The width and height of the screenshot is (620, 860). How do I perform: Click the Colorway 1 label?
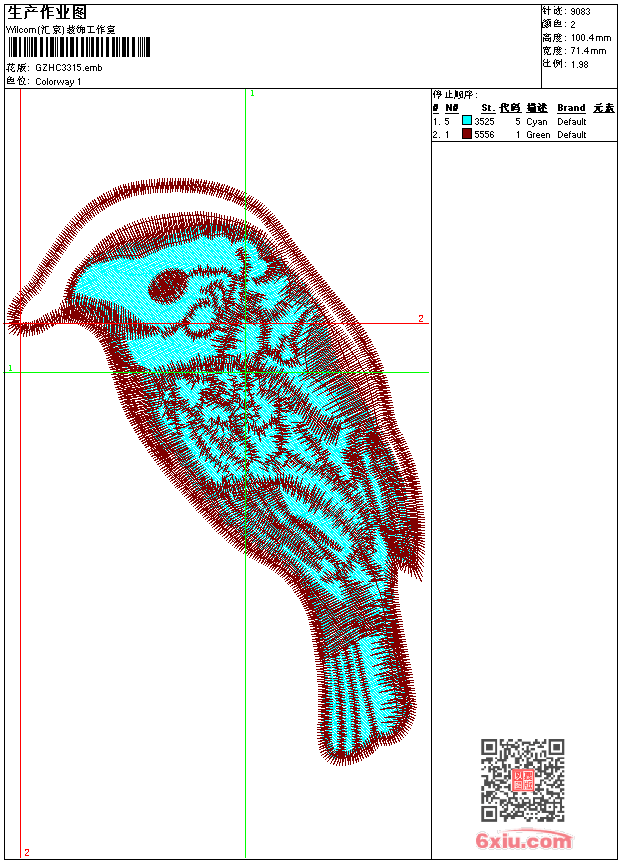58,81
